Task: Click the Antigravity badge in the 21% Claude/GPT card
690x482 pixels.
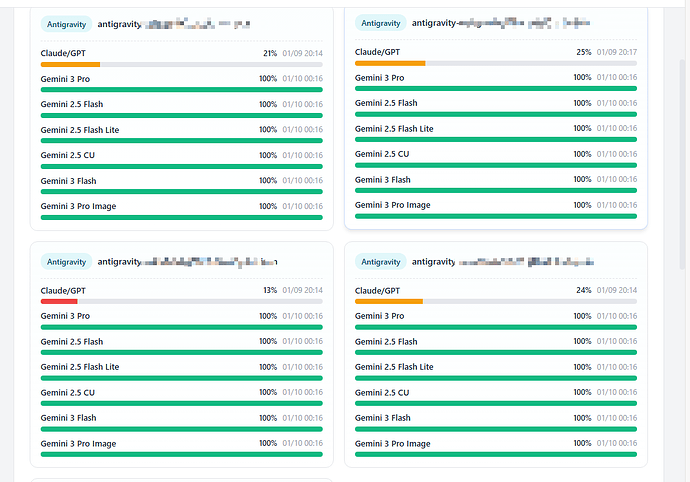Action: click(66, 24)
